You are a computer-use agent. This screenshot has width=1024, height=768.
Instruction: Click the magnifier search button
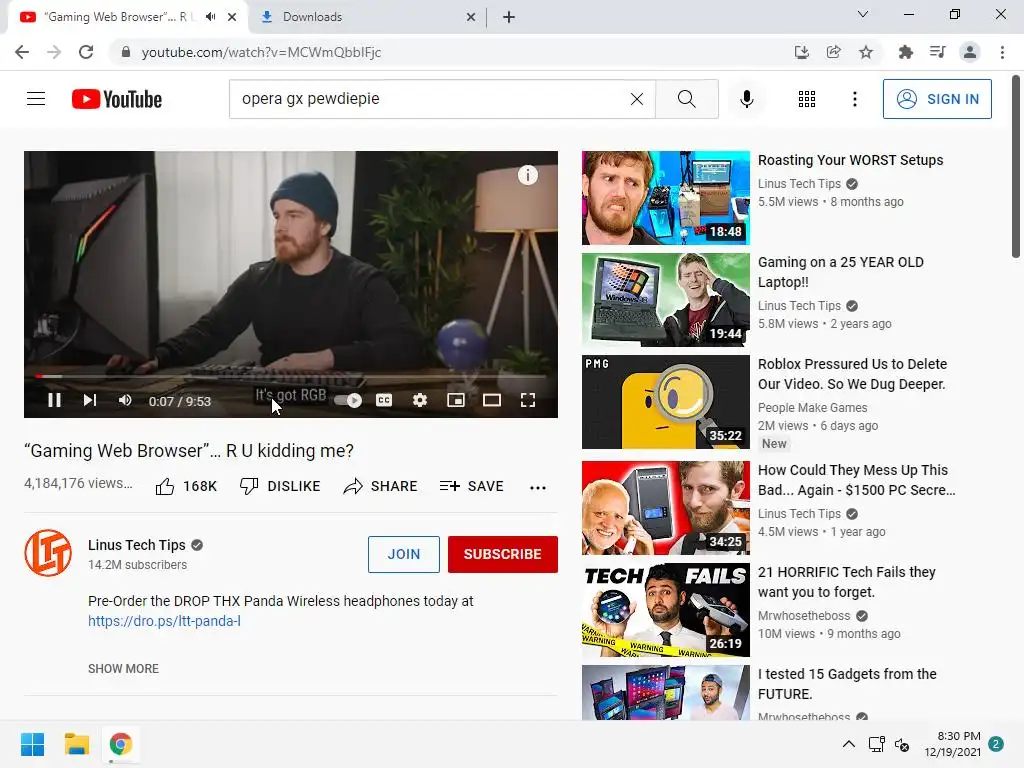[x=686, y=99]
